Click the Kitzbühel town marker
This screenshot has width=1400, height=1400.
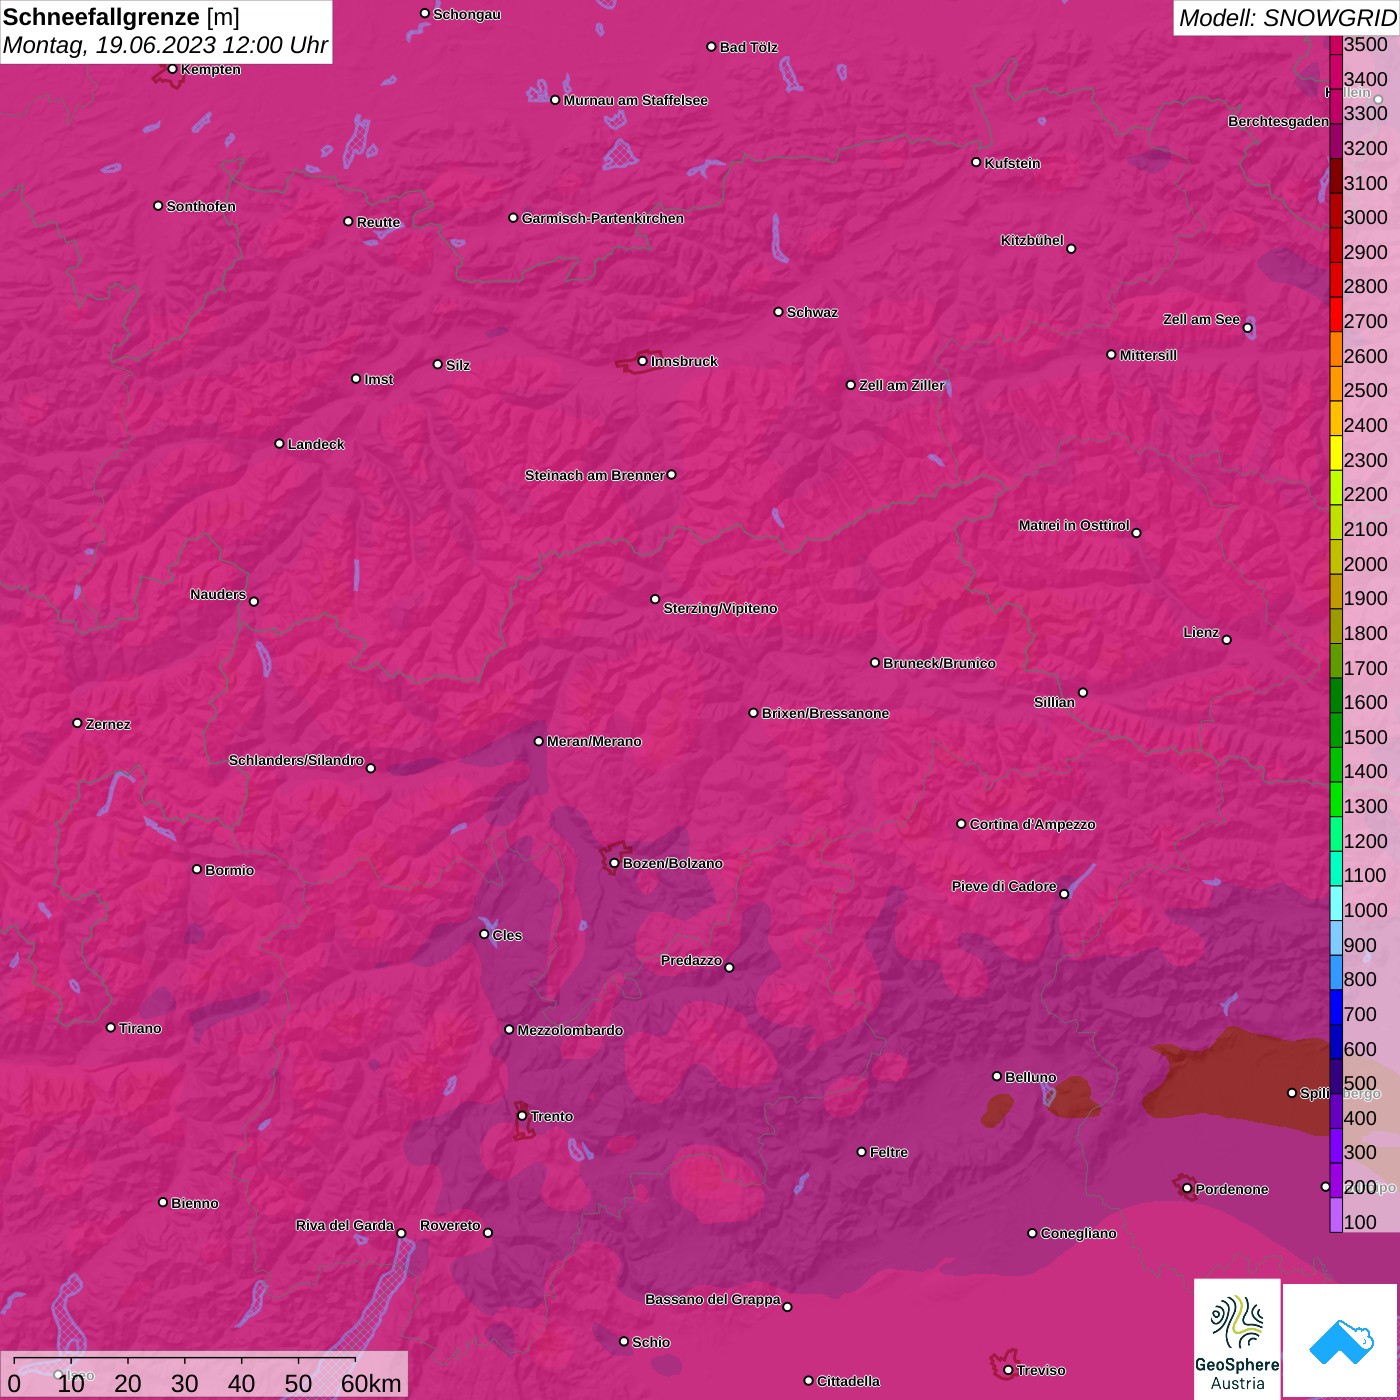[1071, 249]
